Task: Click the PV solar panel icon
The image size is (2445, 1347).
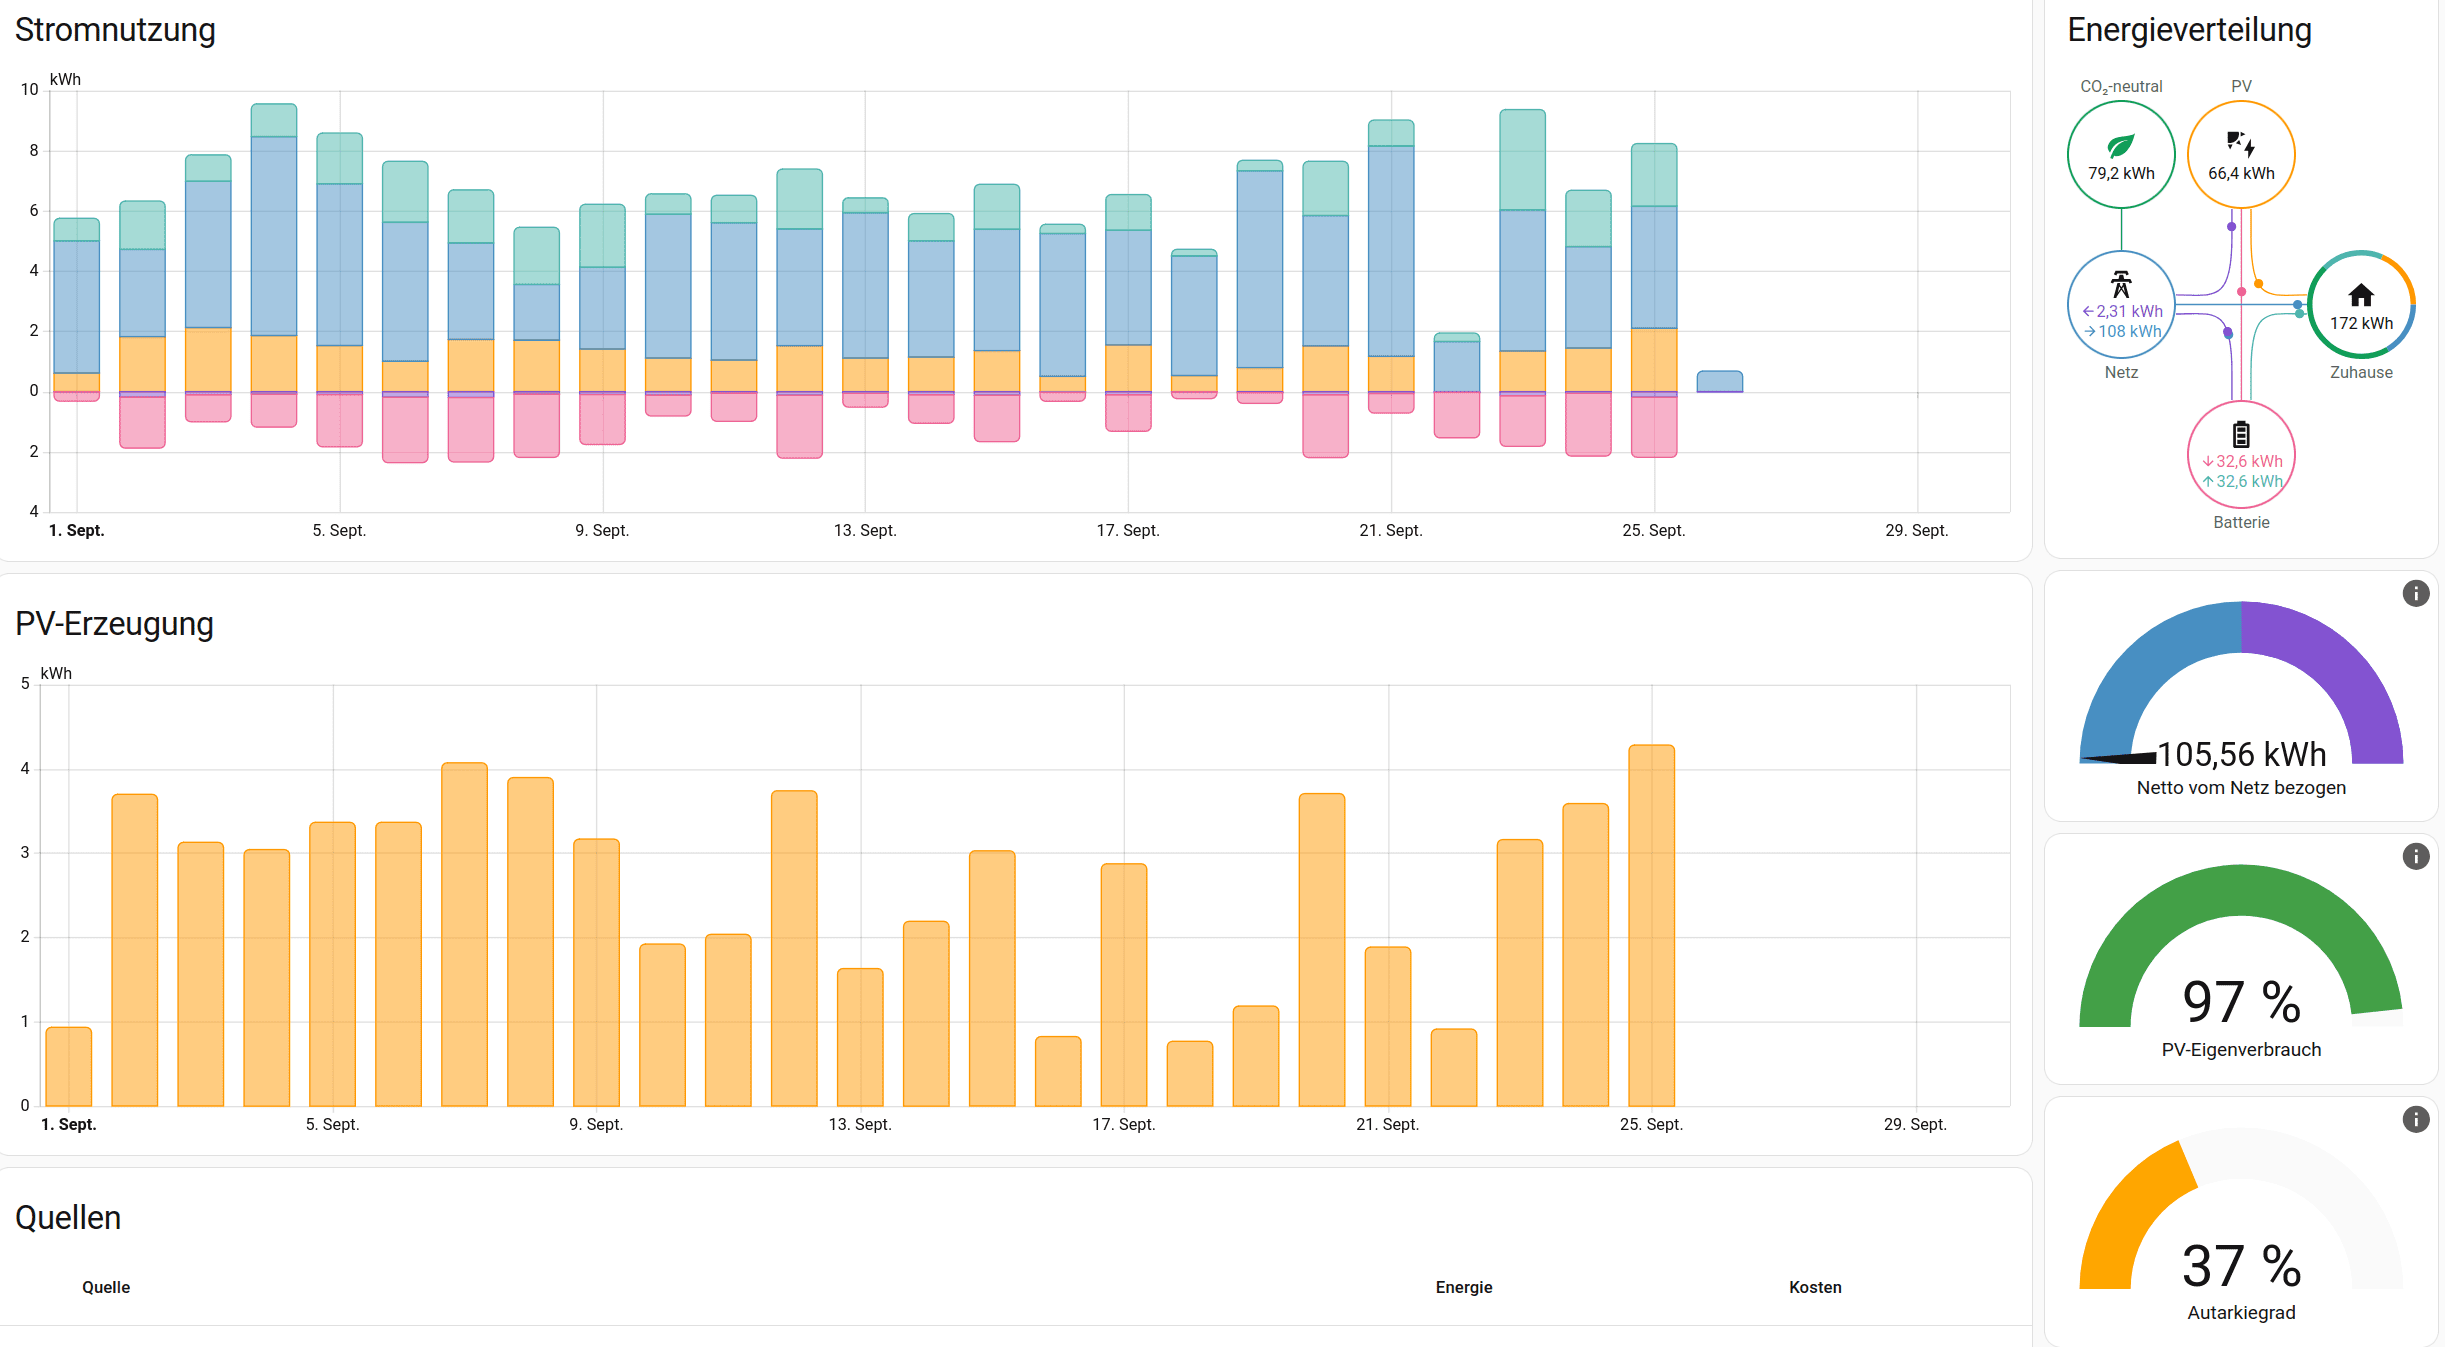Action: [2240, 145]
